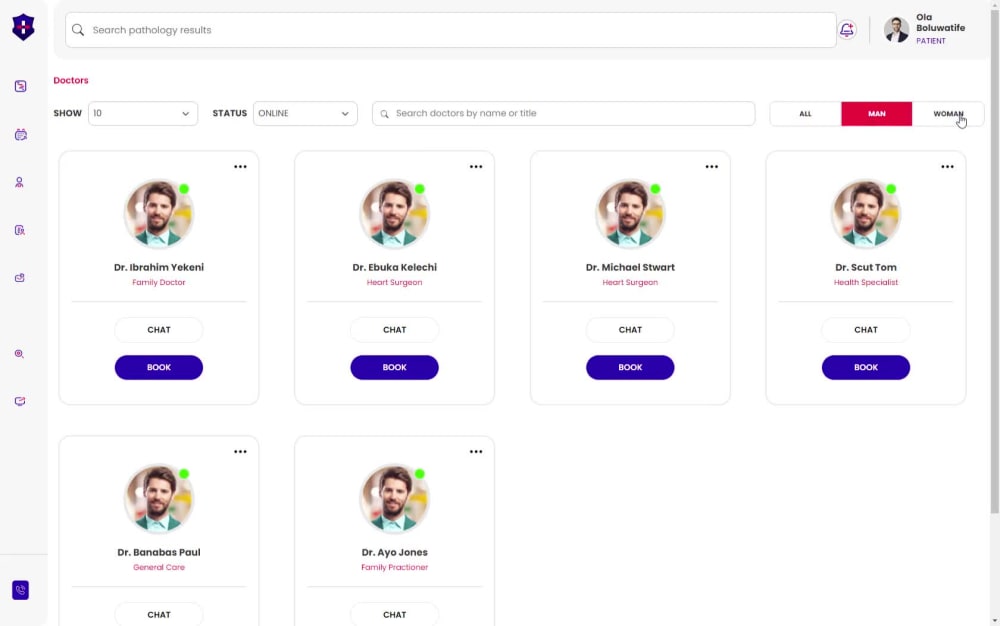Click the magnifier search icon in sidebar
The image size is (1000, 626).
coord(20,353)
